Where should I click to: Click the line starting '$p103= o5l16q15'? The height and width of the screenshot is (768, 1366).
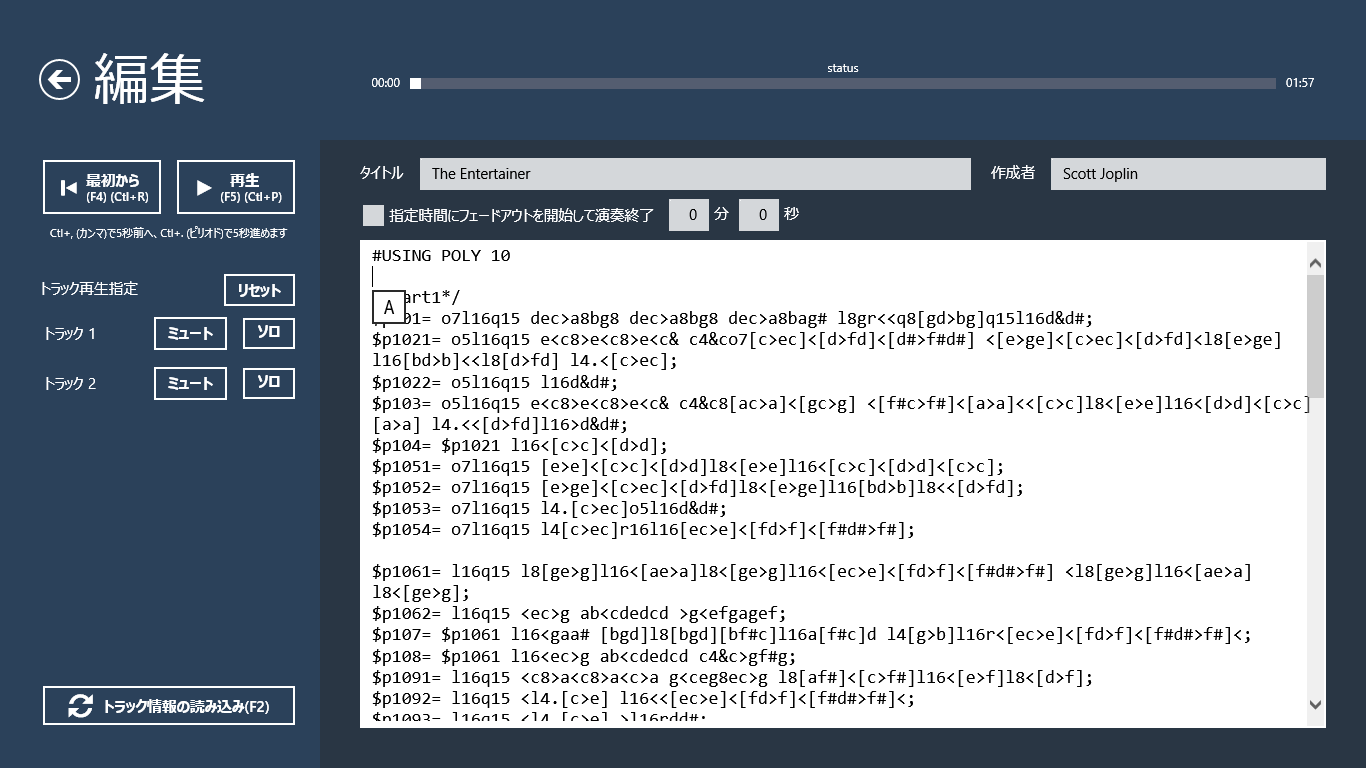point(840,413)
